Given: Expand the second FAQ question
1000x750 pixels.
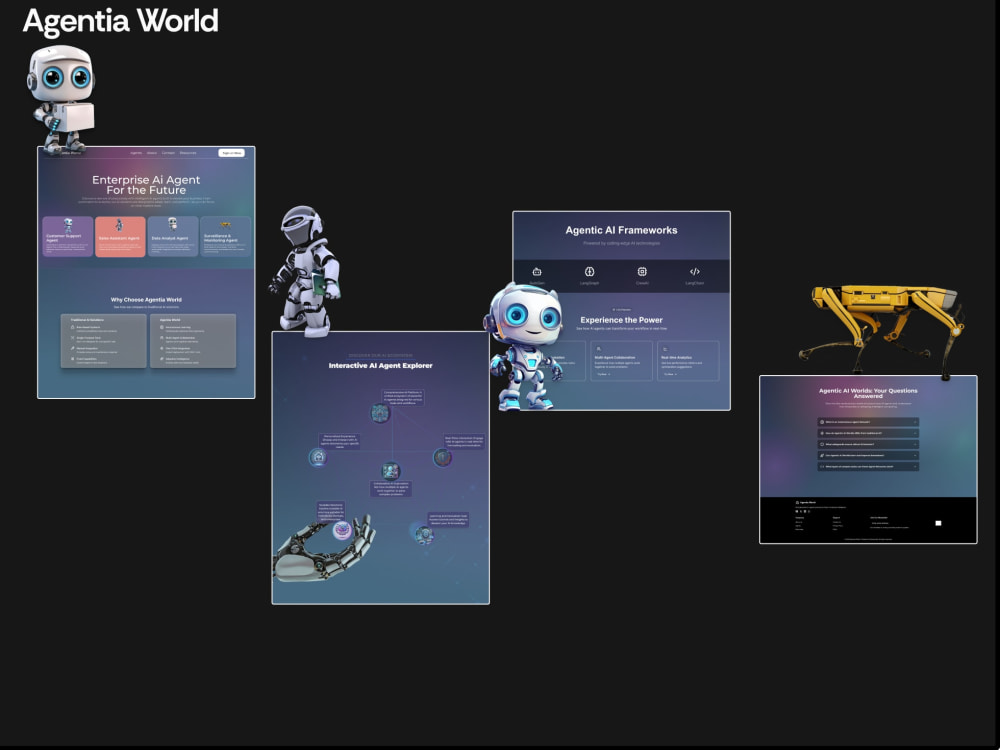Looking at the screenshot, I should 868,433.
